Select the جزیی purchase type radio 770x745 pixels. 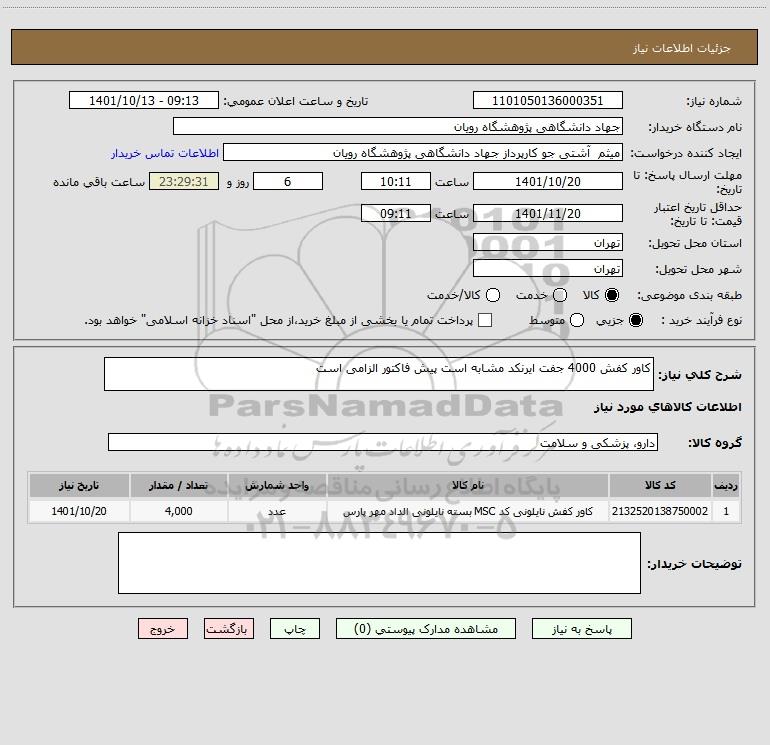tap(636, 320)
